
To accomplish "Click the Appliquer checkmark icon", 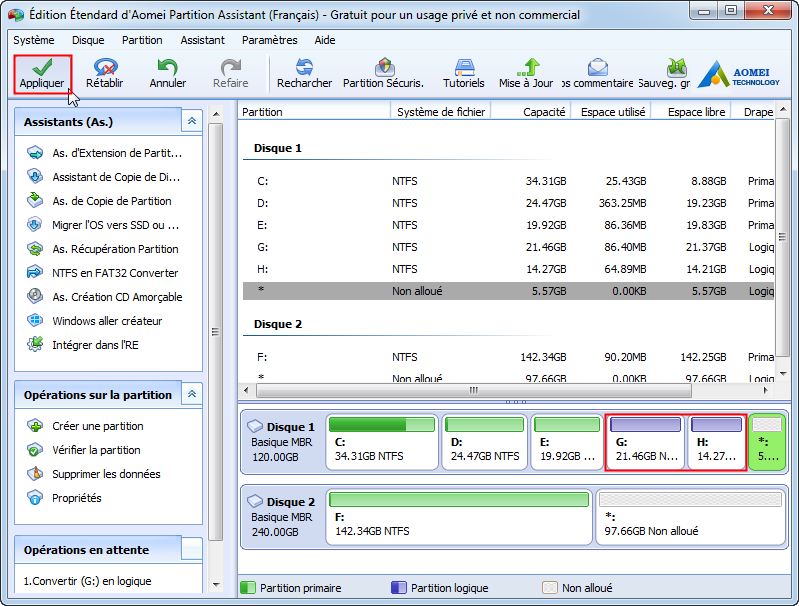I will pos(42,67).
